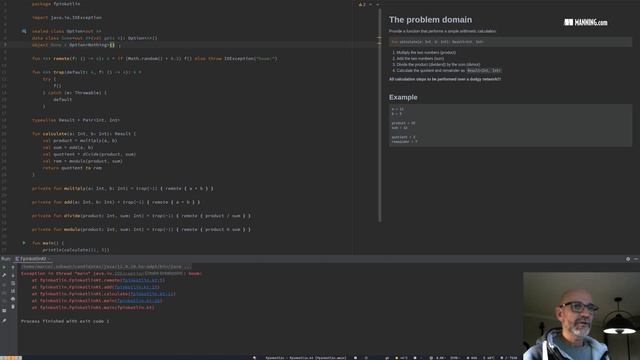Click the workspace indicator in bottom bar
Image resolution: width=640 pixels, height=360 pixels.
click(11, 358)
